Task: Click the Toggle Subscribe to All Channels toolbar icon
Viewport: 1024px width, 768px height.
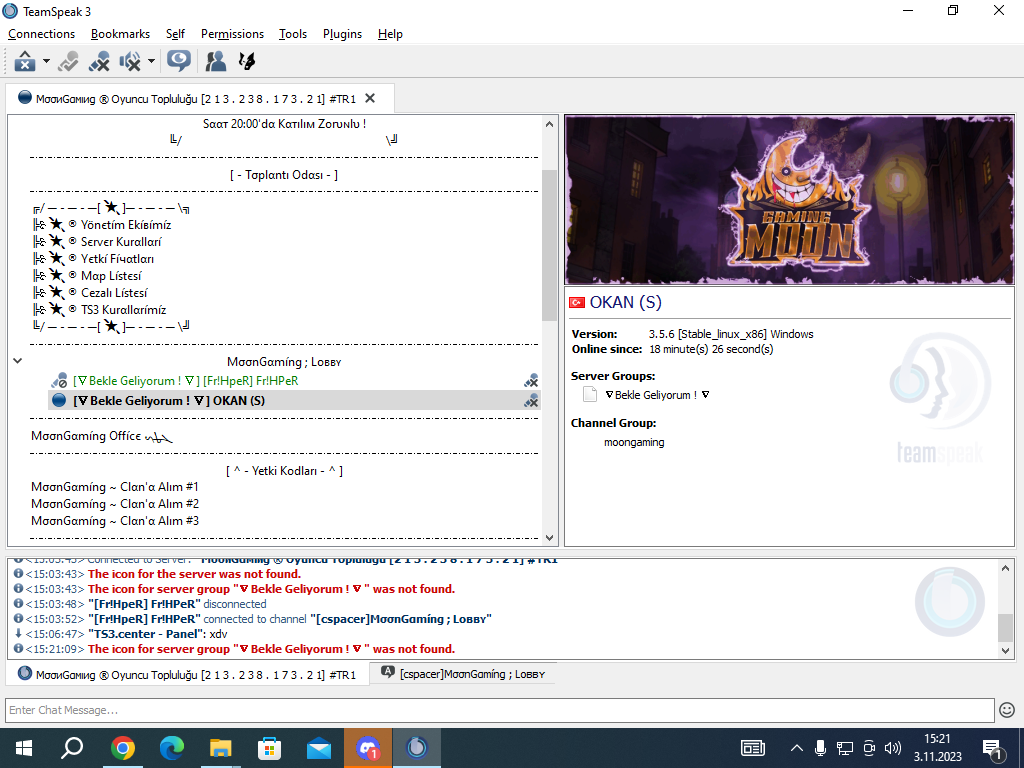Action: [x=68, y=61]
